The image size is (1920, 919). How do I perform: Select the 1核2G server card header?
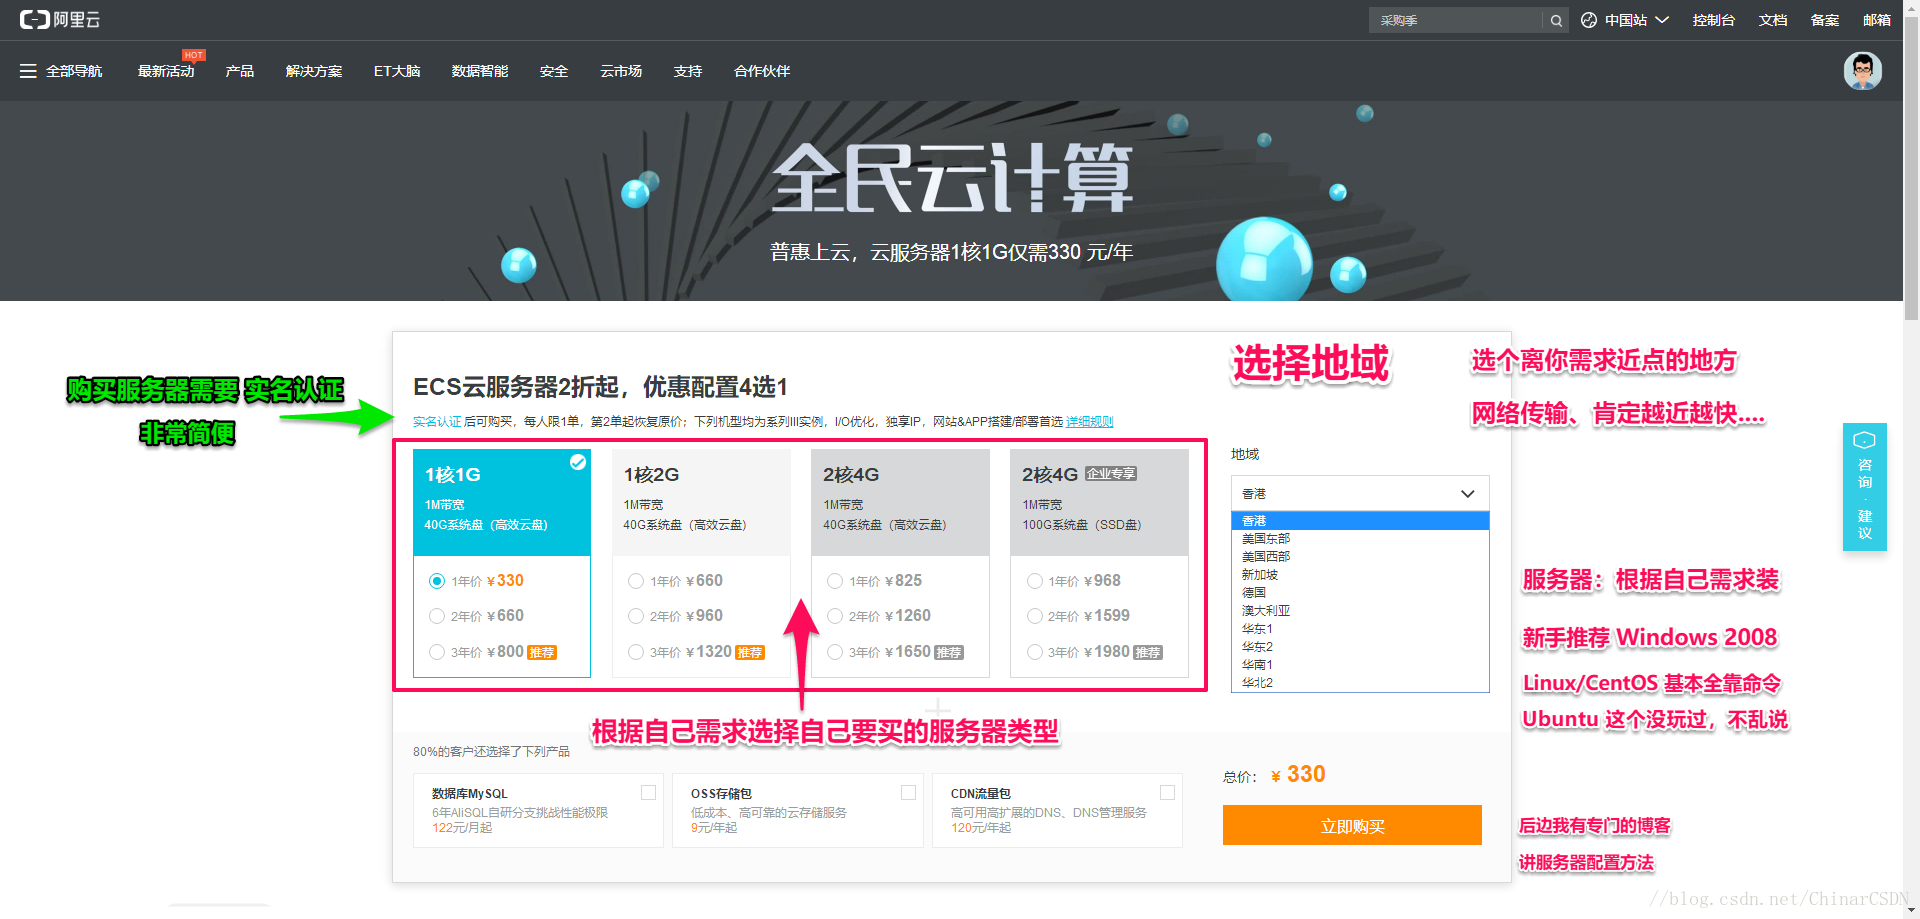[701, 502]
